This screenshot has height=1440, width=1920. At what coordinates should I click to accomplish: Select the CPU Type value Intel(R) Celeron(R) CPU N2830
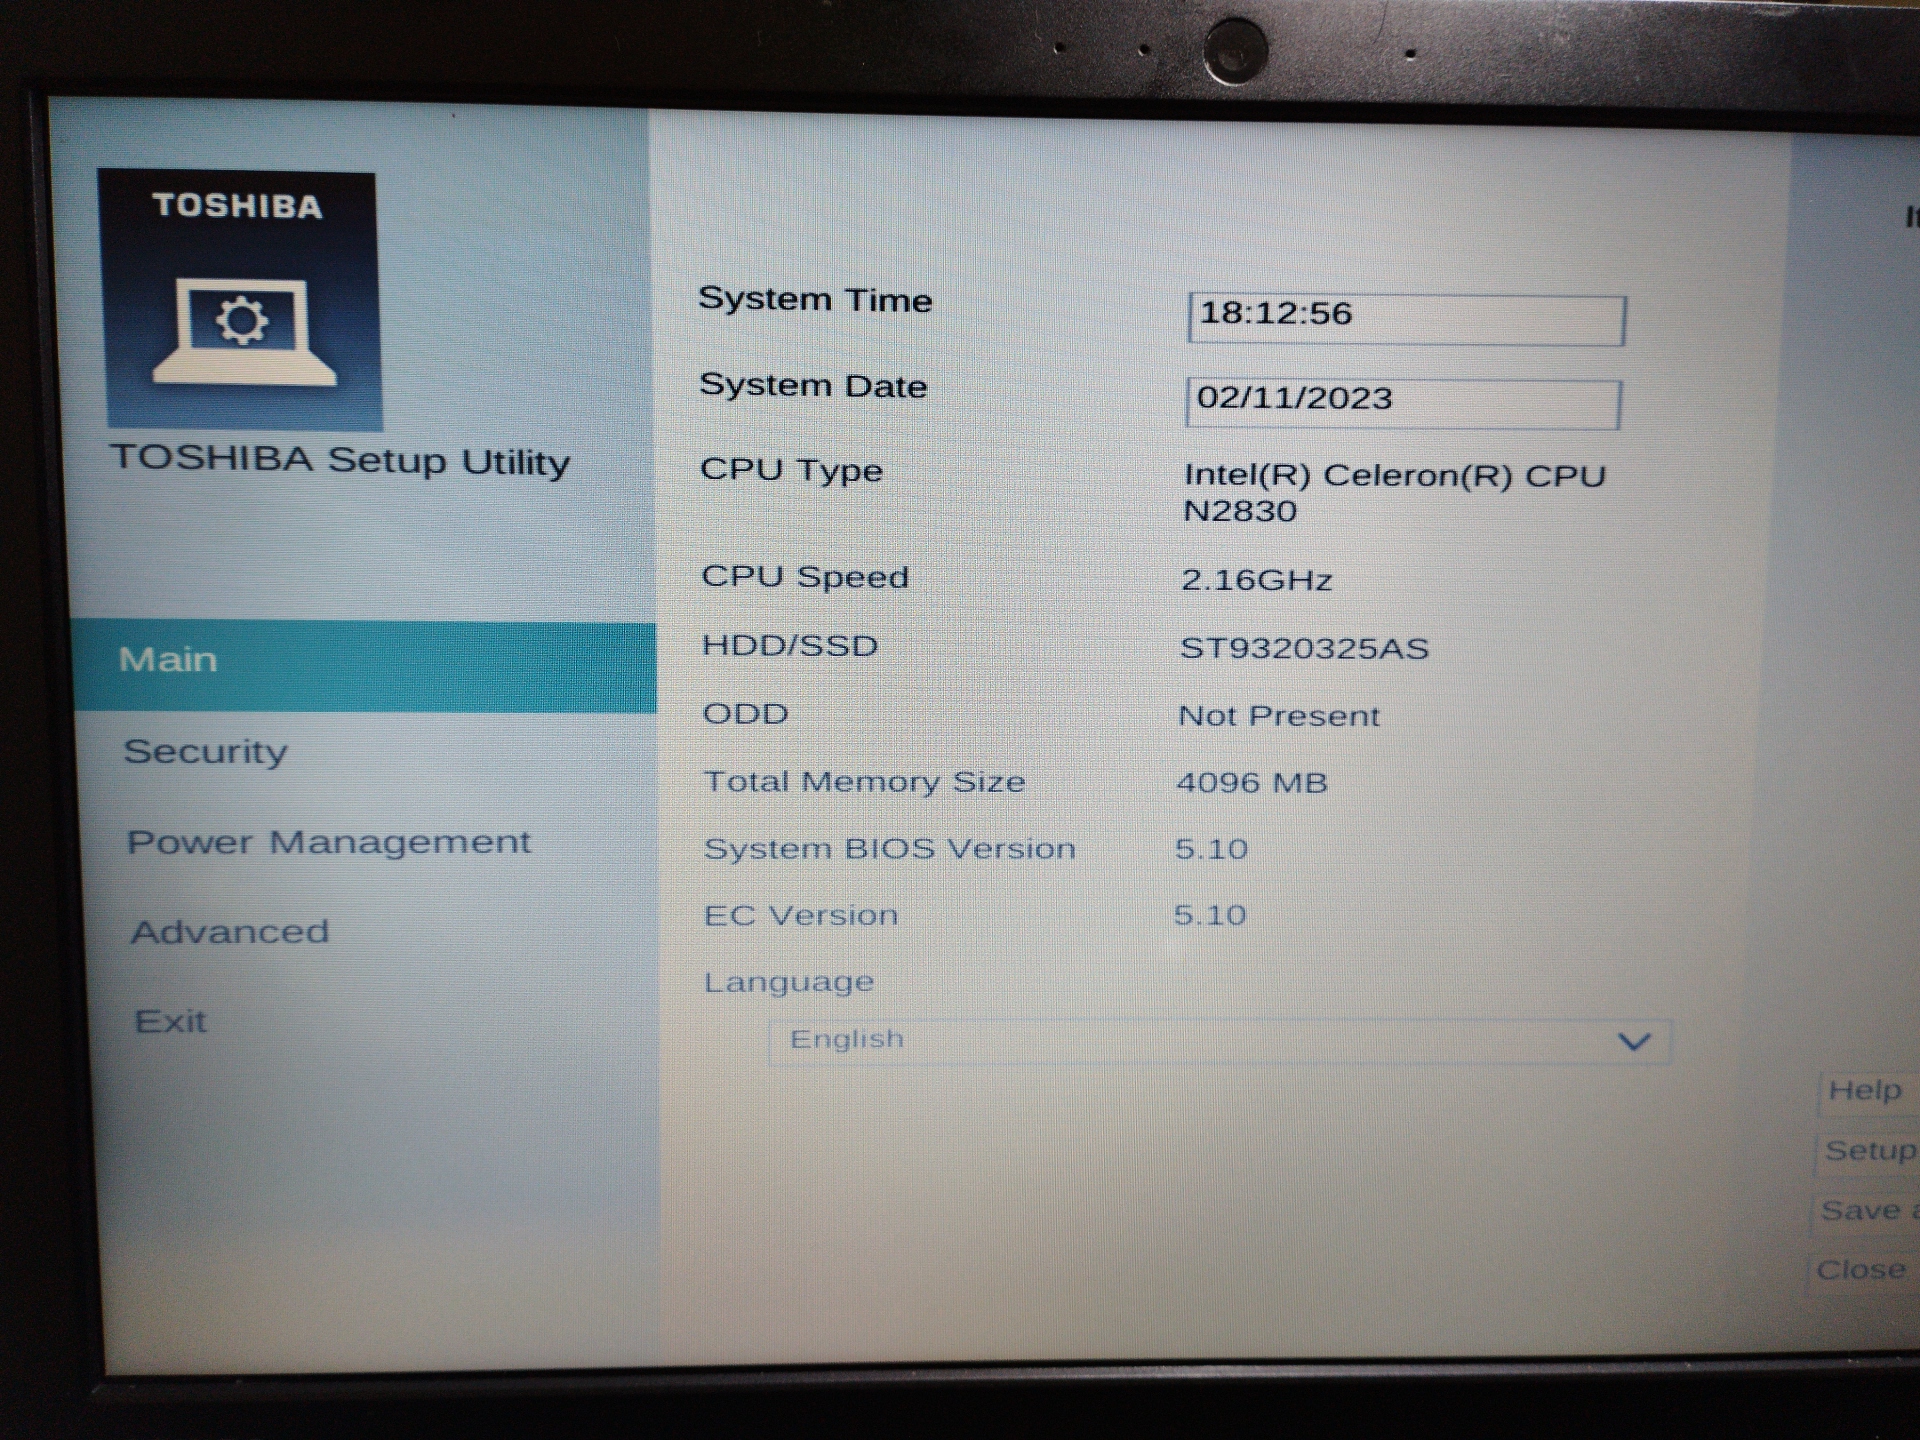click(1394, 492)
